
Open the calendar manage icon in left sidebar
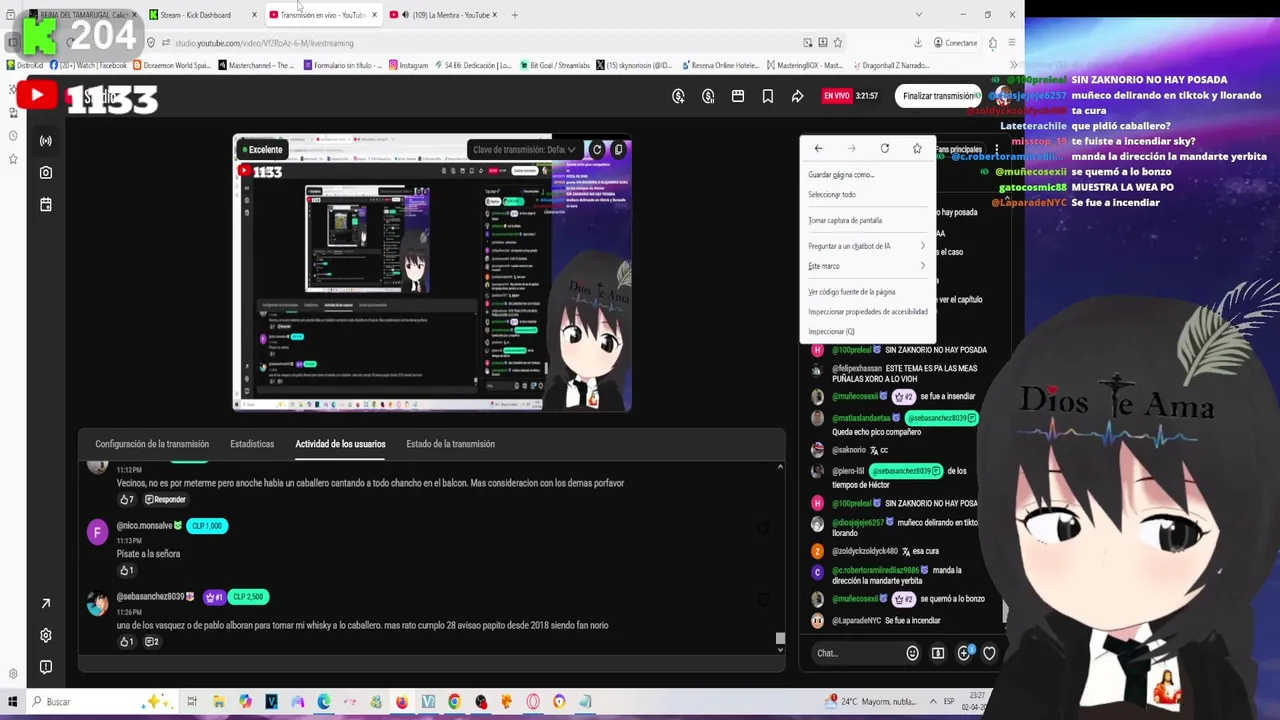click(x=45, y=205)
